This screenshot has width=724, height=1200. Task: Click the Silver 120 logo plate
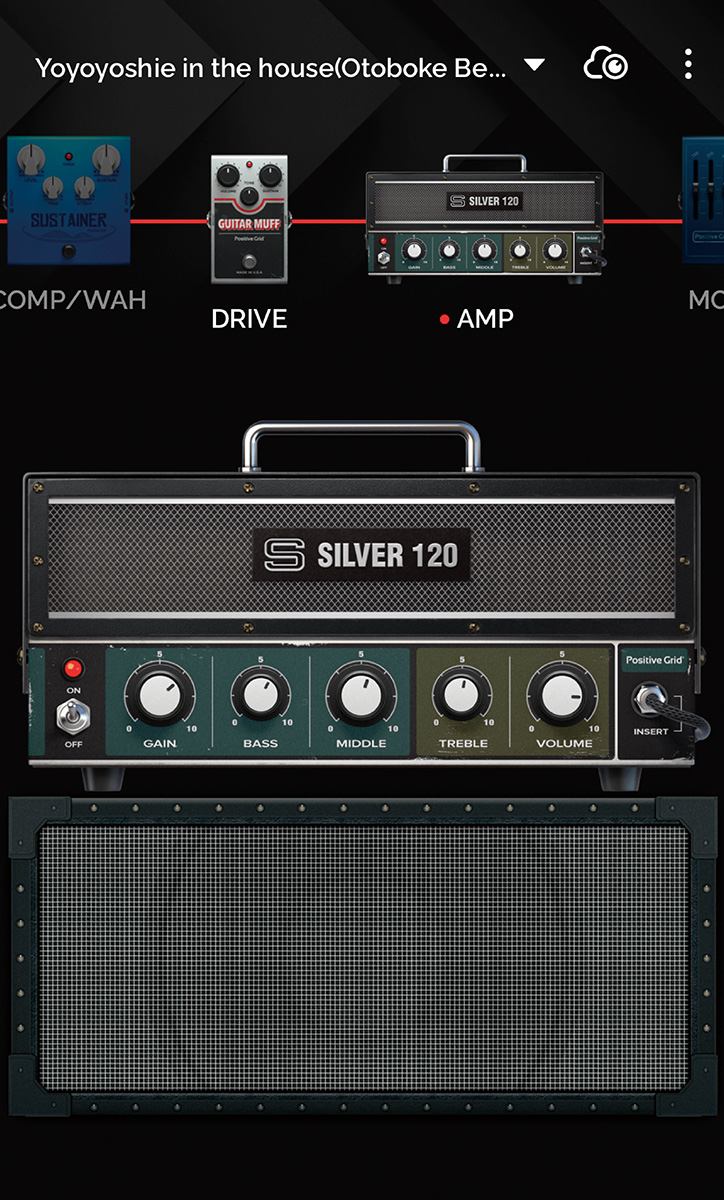(361, 554)
